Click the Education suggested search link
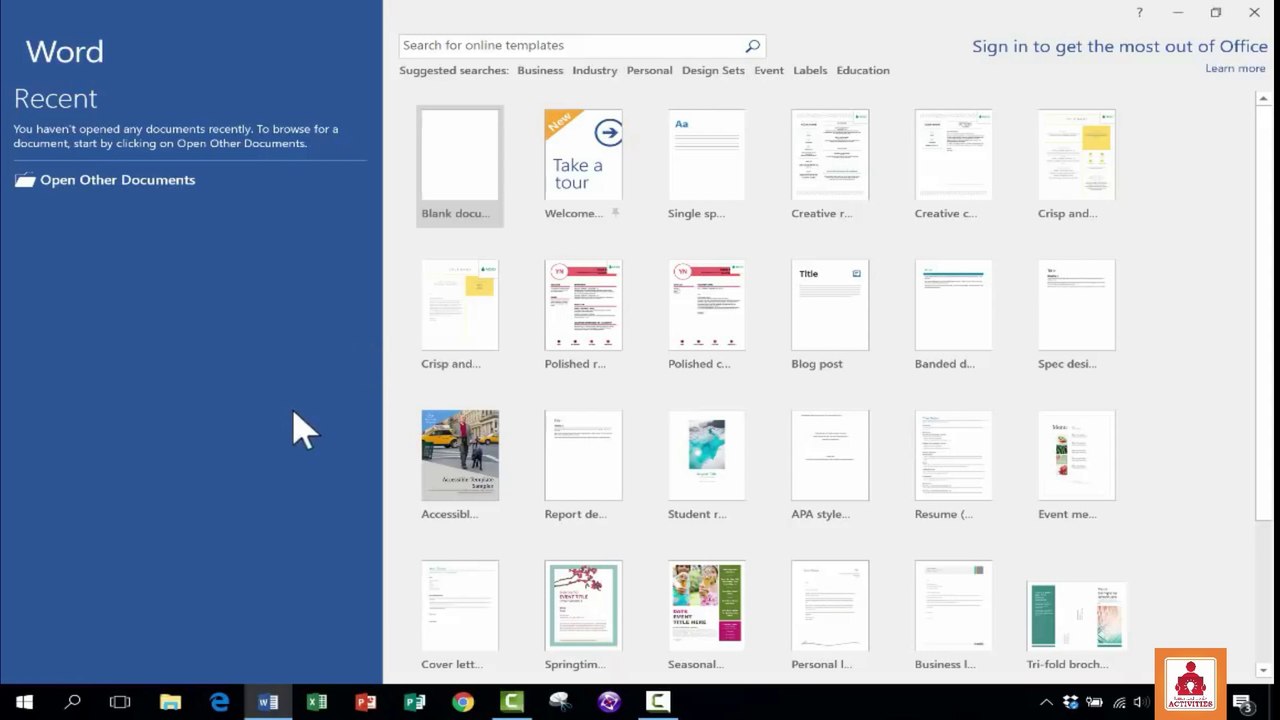 pos(863,70)
